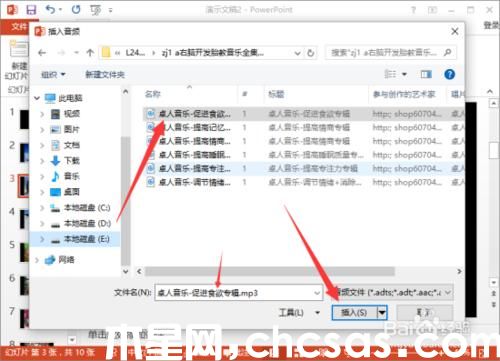Image resolution: width=500 pixels, height=361 pixels.
Task: Select slide 5 thumbnail in PowerPoint
Action: [25, 252]
